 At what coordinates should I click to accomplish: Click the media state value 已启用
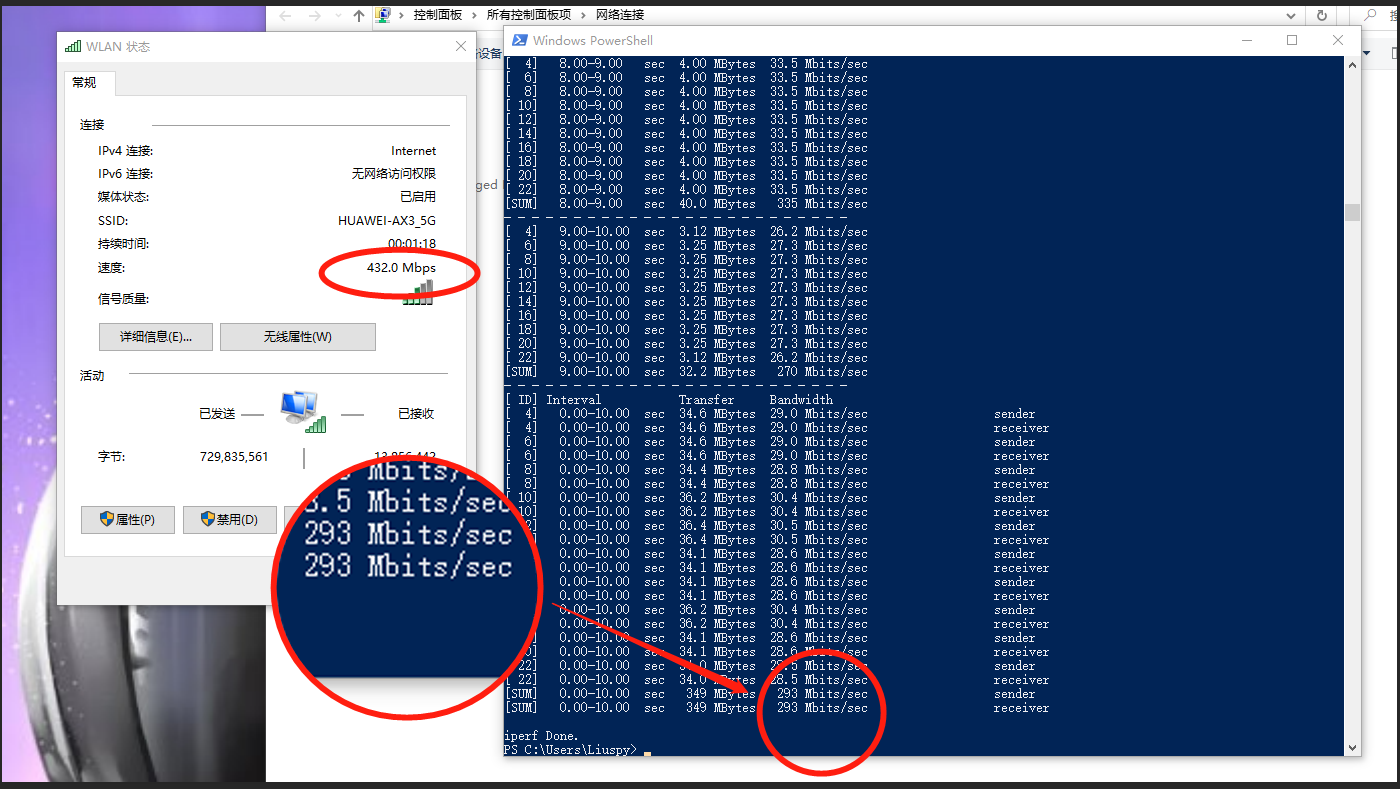418,197
